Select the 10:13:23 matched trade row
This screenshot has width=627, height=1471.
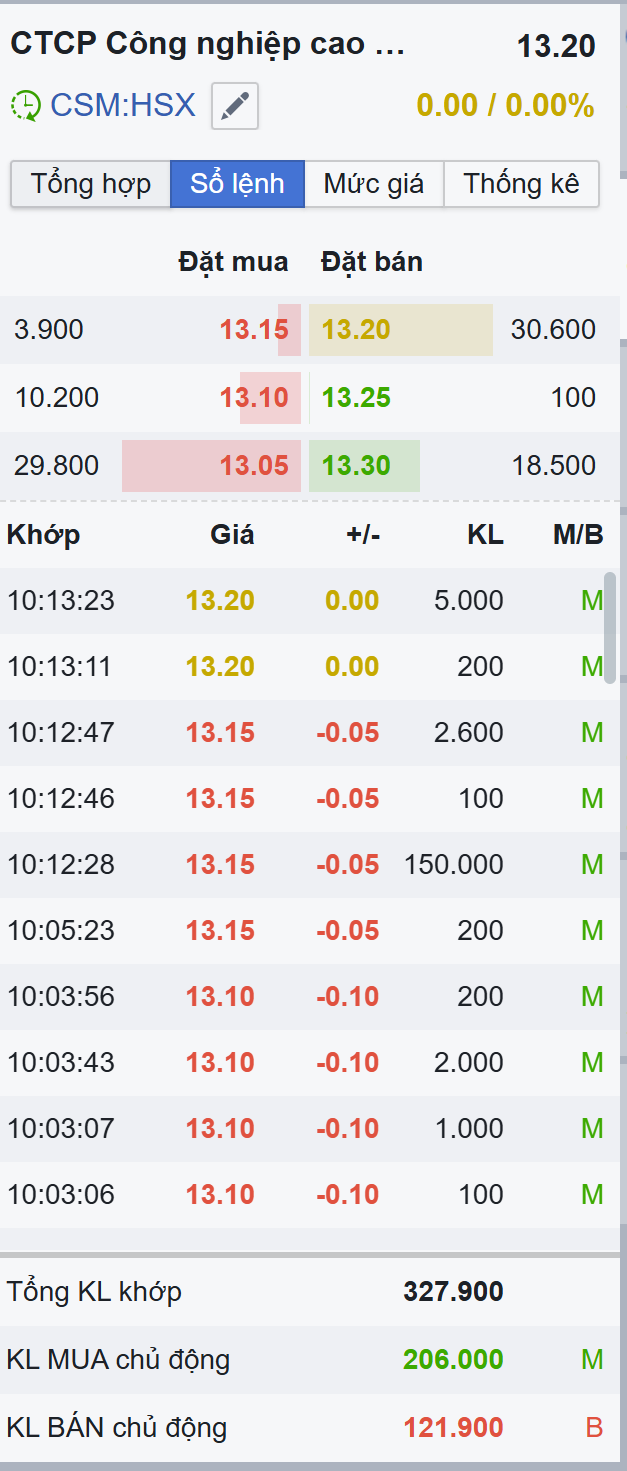click(x=300, y=601)
